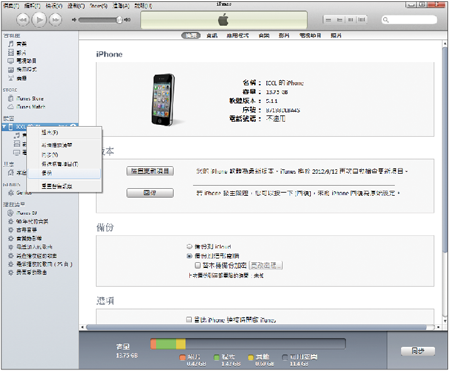Switch to the Music tab
The height and width of the screenshot is (372, 450).
point(264,35)
